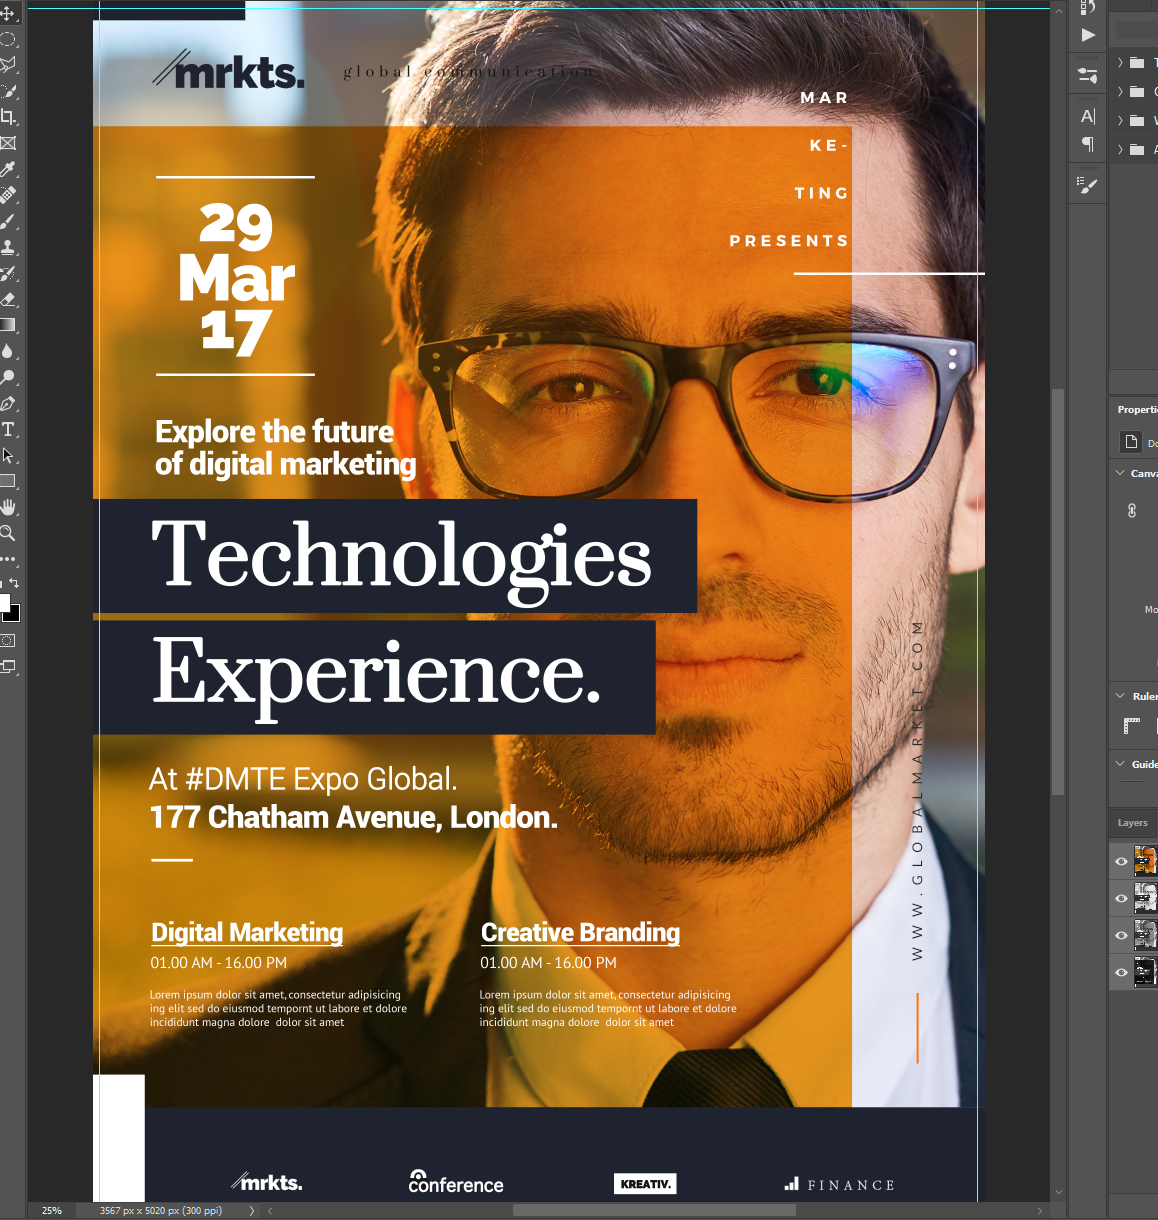Click the horizontal scrollbar of the canvas
This screenshot has height=1220, width=1158.
pyautogui.click(x=654, y=1210)
